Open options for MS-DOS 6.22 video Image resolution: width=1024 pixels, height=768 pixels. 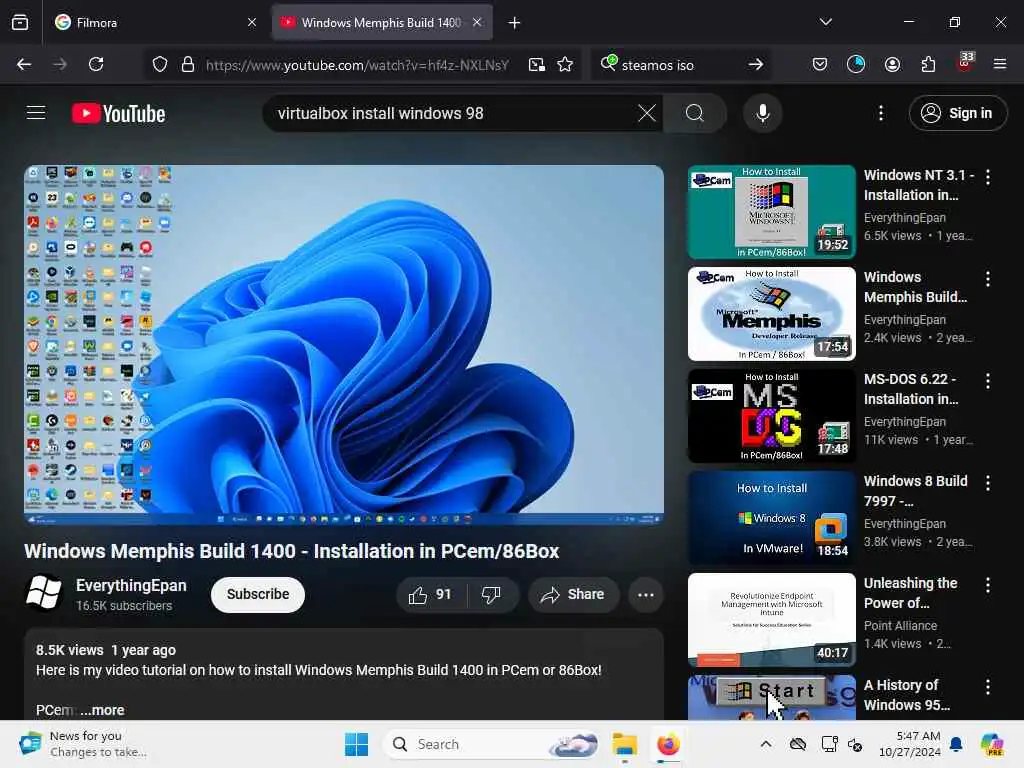pyautogui.click(x=988, y=381)
